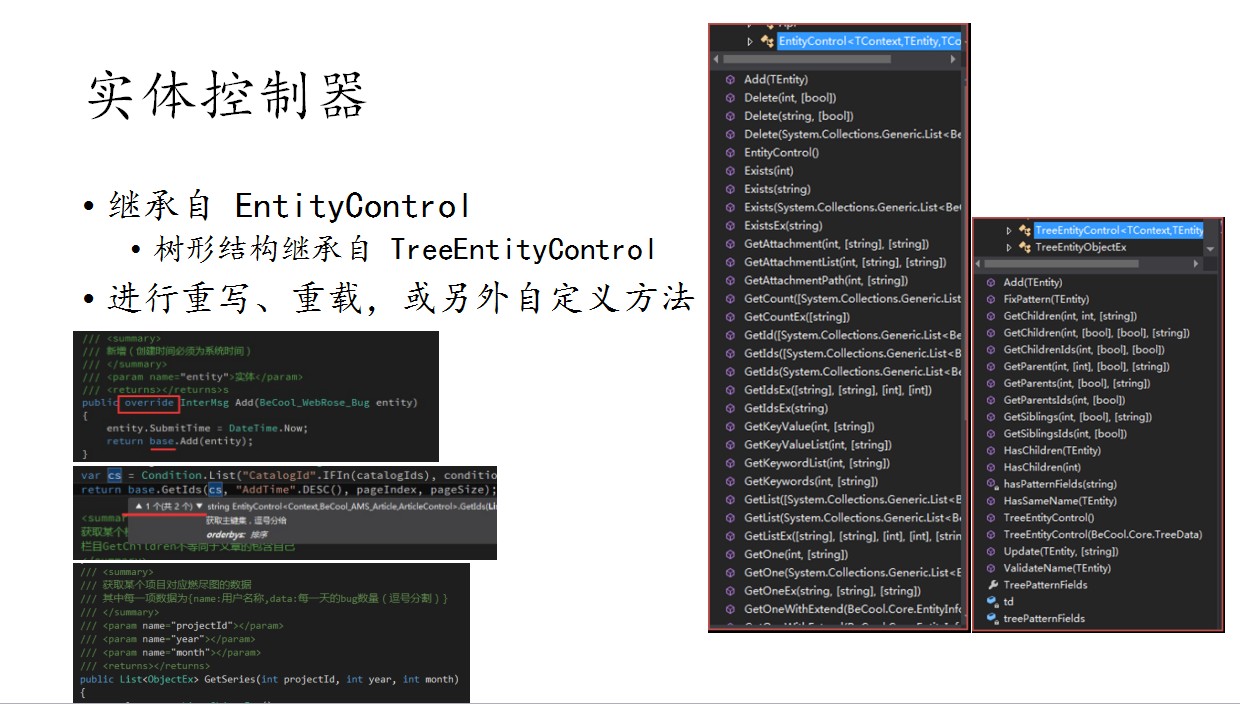This screenshot has height=704, width=1240.
Task: Click the method icon beside Add(TEntity) in EntityControl list
Action: point(730,80)
